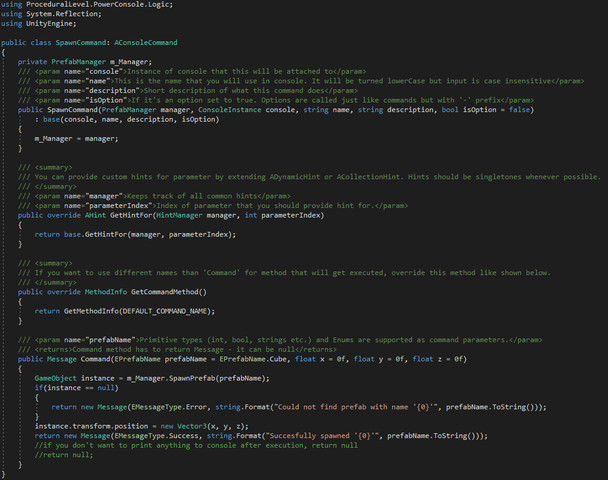Click the comment 'You can provide custom hints'
608x480 pixels.
pyautogui.click(x=309, y=177)
